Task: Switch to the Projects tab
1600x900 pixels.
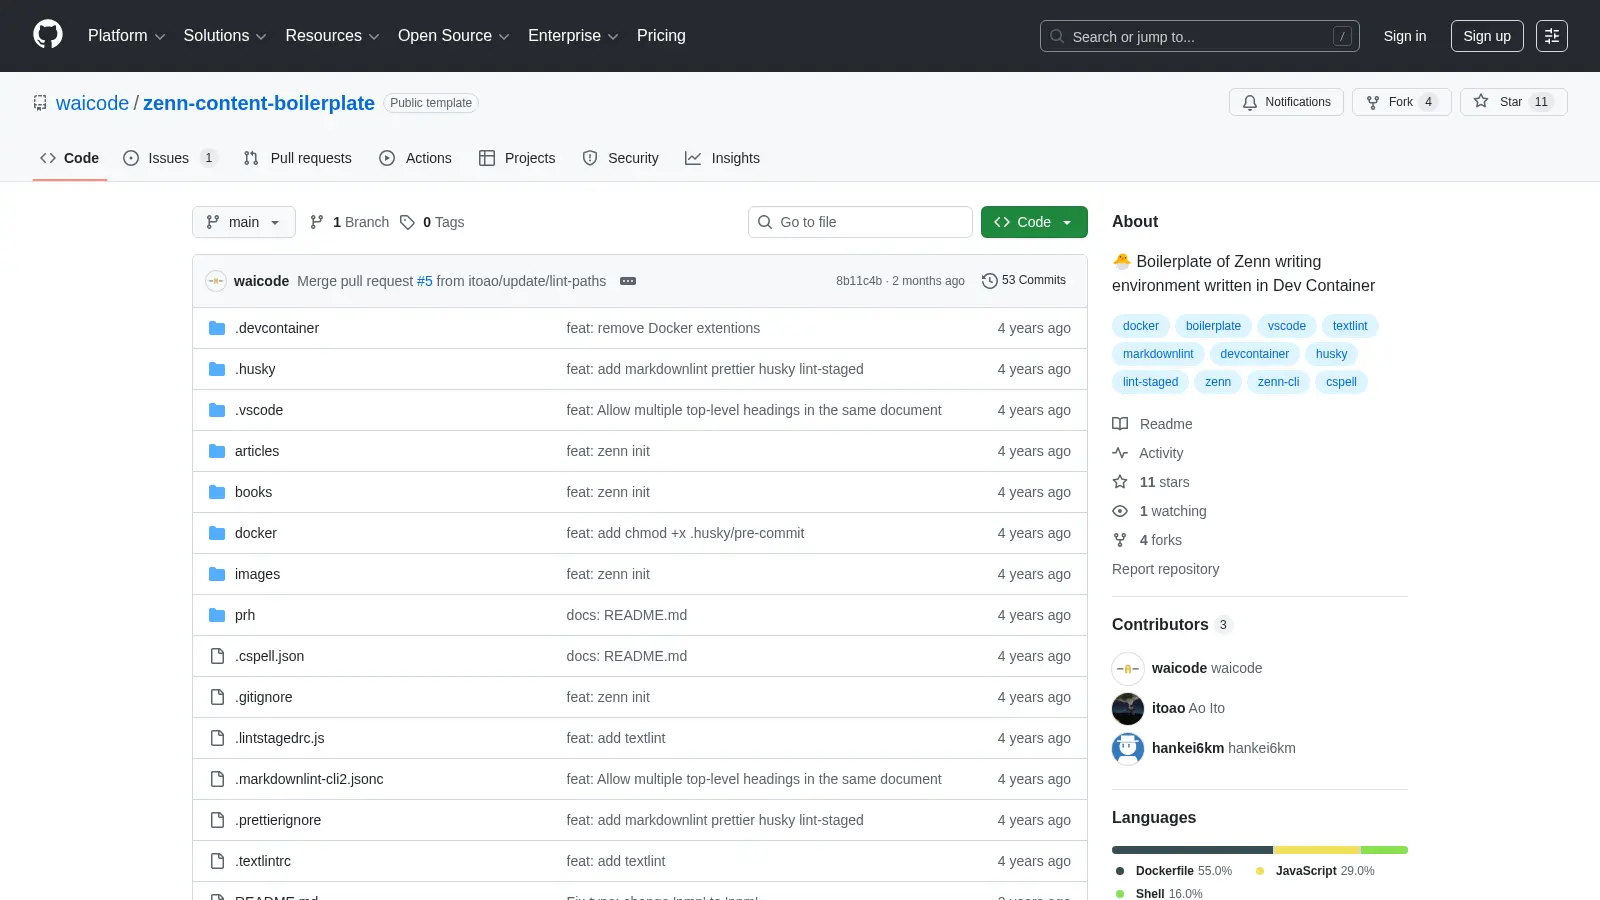Action: [x=517, y=158]
